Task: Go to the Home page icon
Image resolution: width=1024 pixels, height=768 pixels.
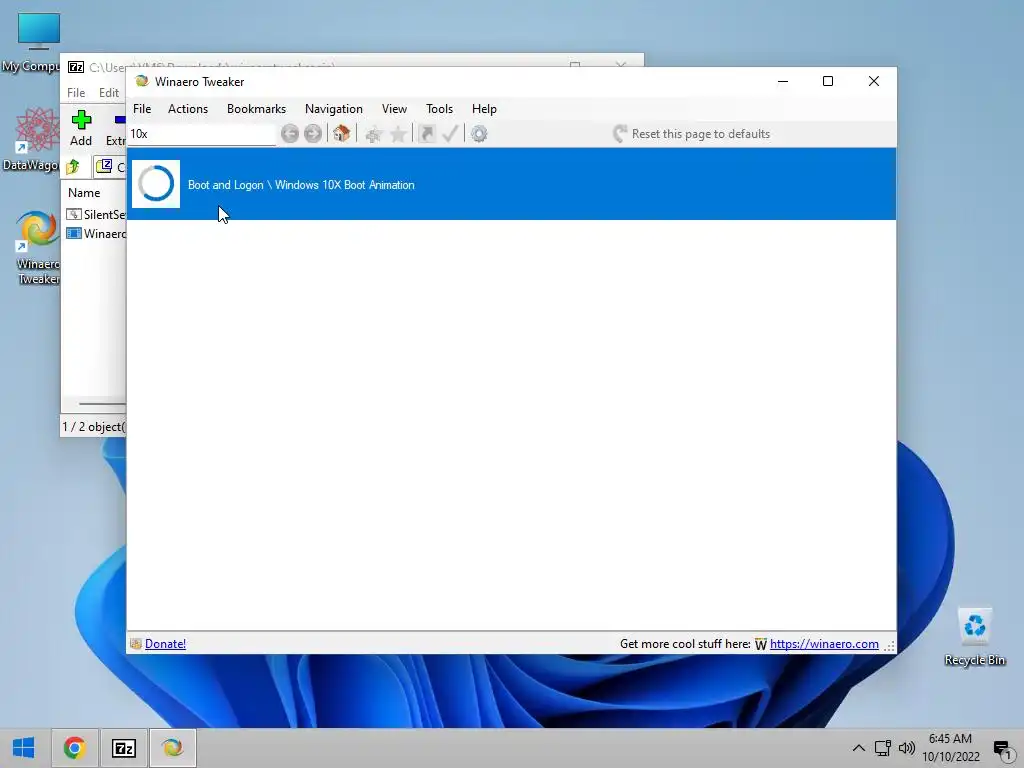Action: (x=342, y=134)
